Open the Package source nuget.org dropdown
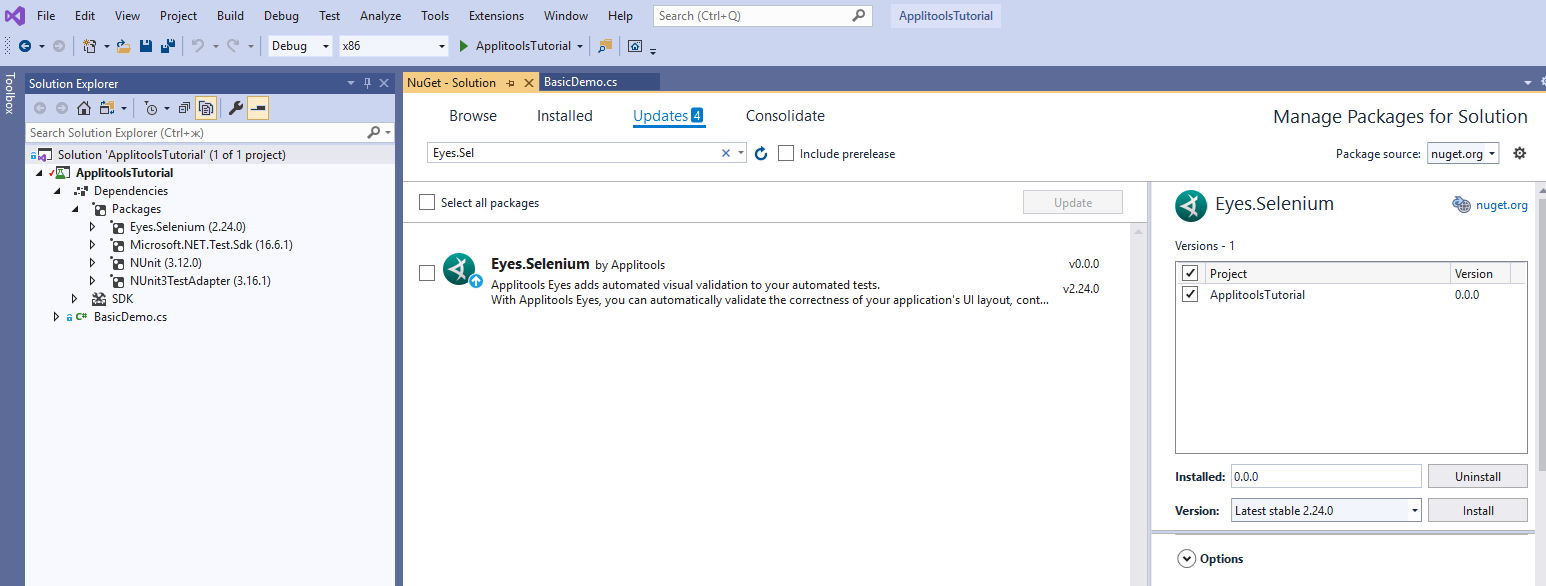Viewport: 1546px width, 586px height. [1463, 153]
